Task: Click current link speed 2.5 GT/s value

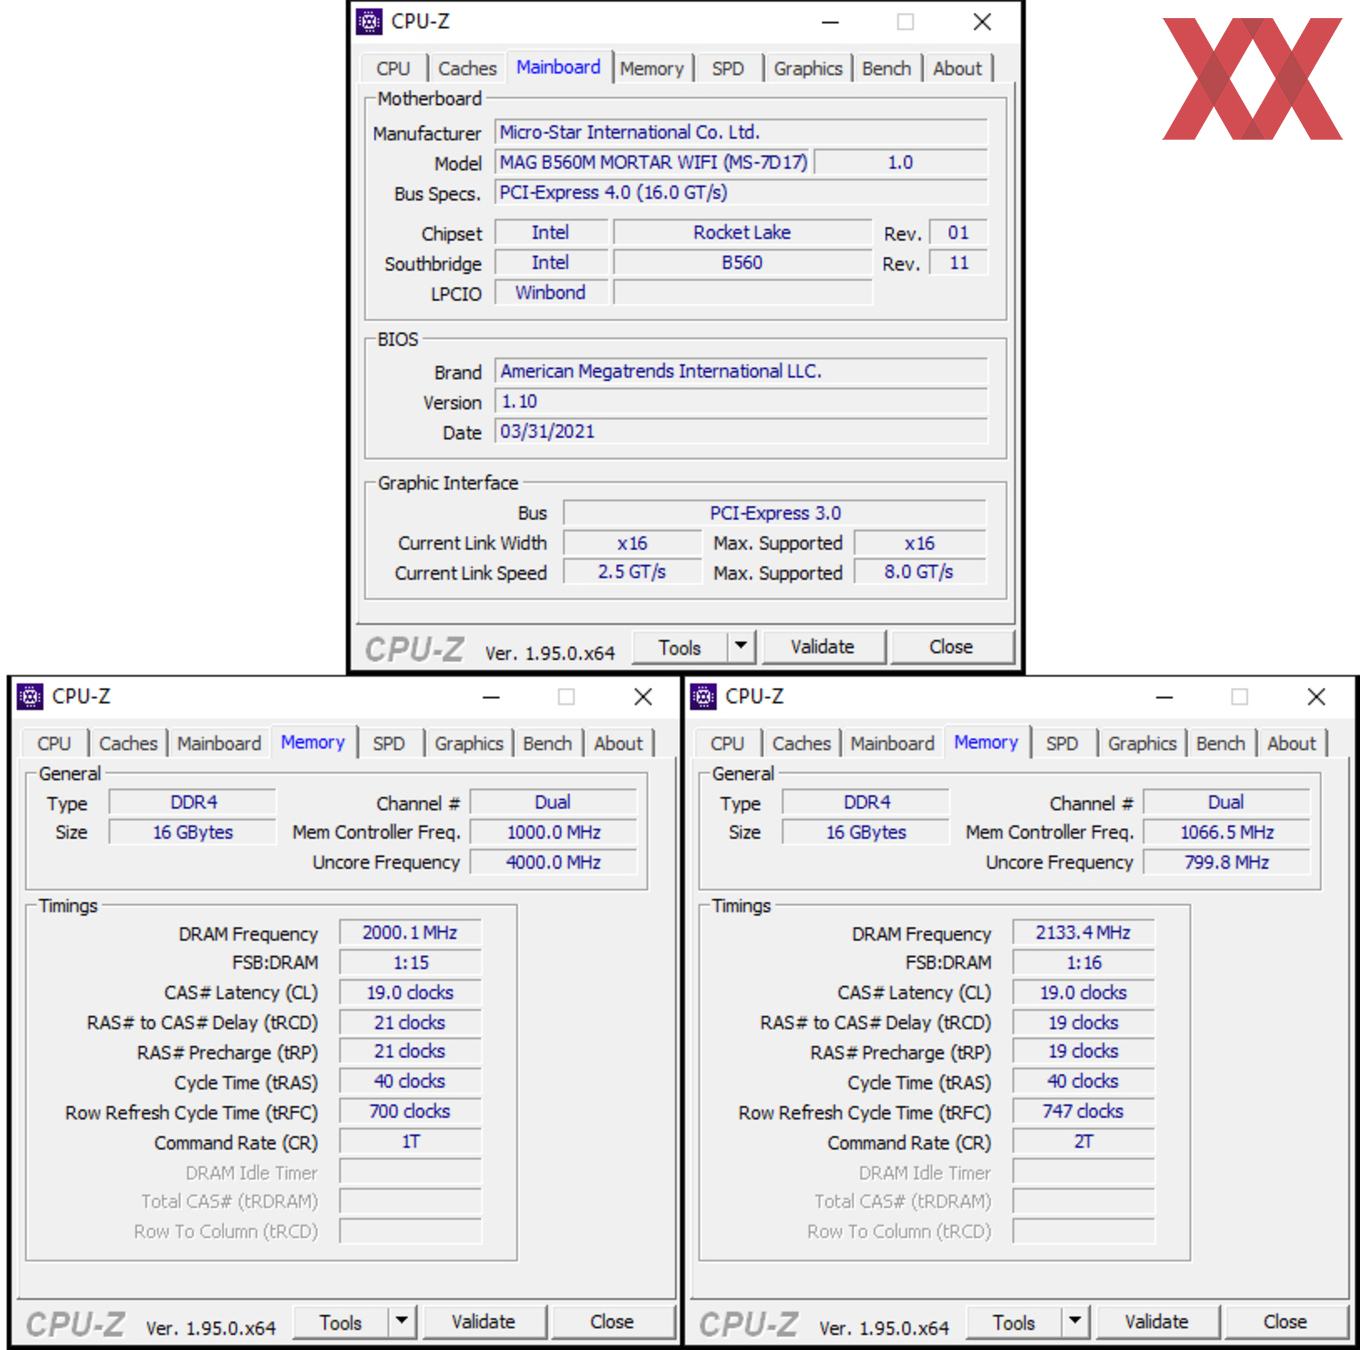Action: [x=632, y=572]
